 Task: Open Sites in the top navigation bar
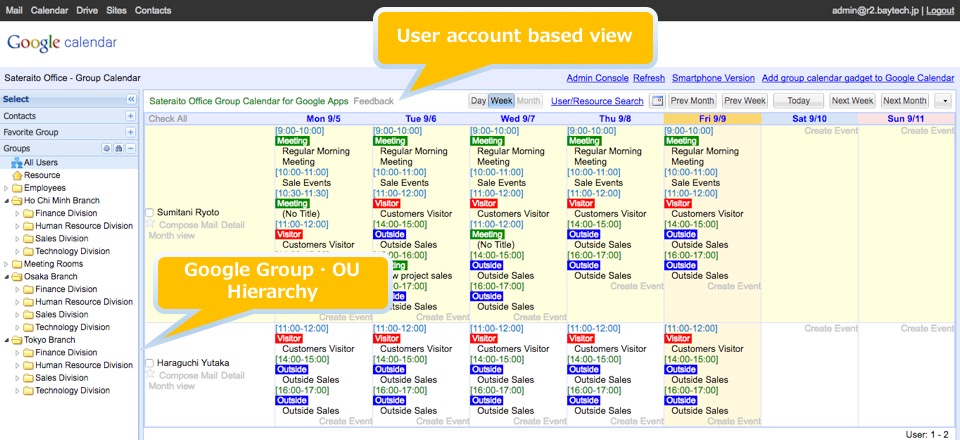pyautogui.click(x=116, y=10)
